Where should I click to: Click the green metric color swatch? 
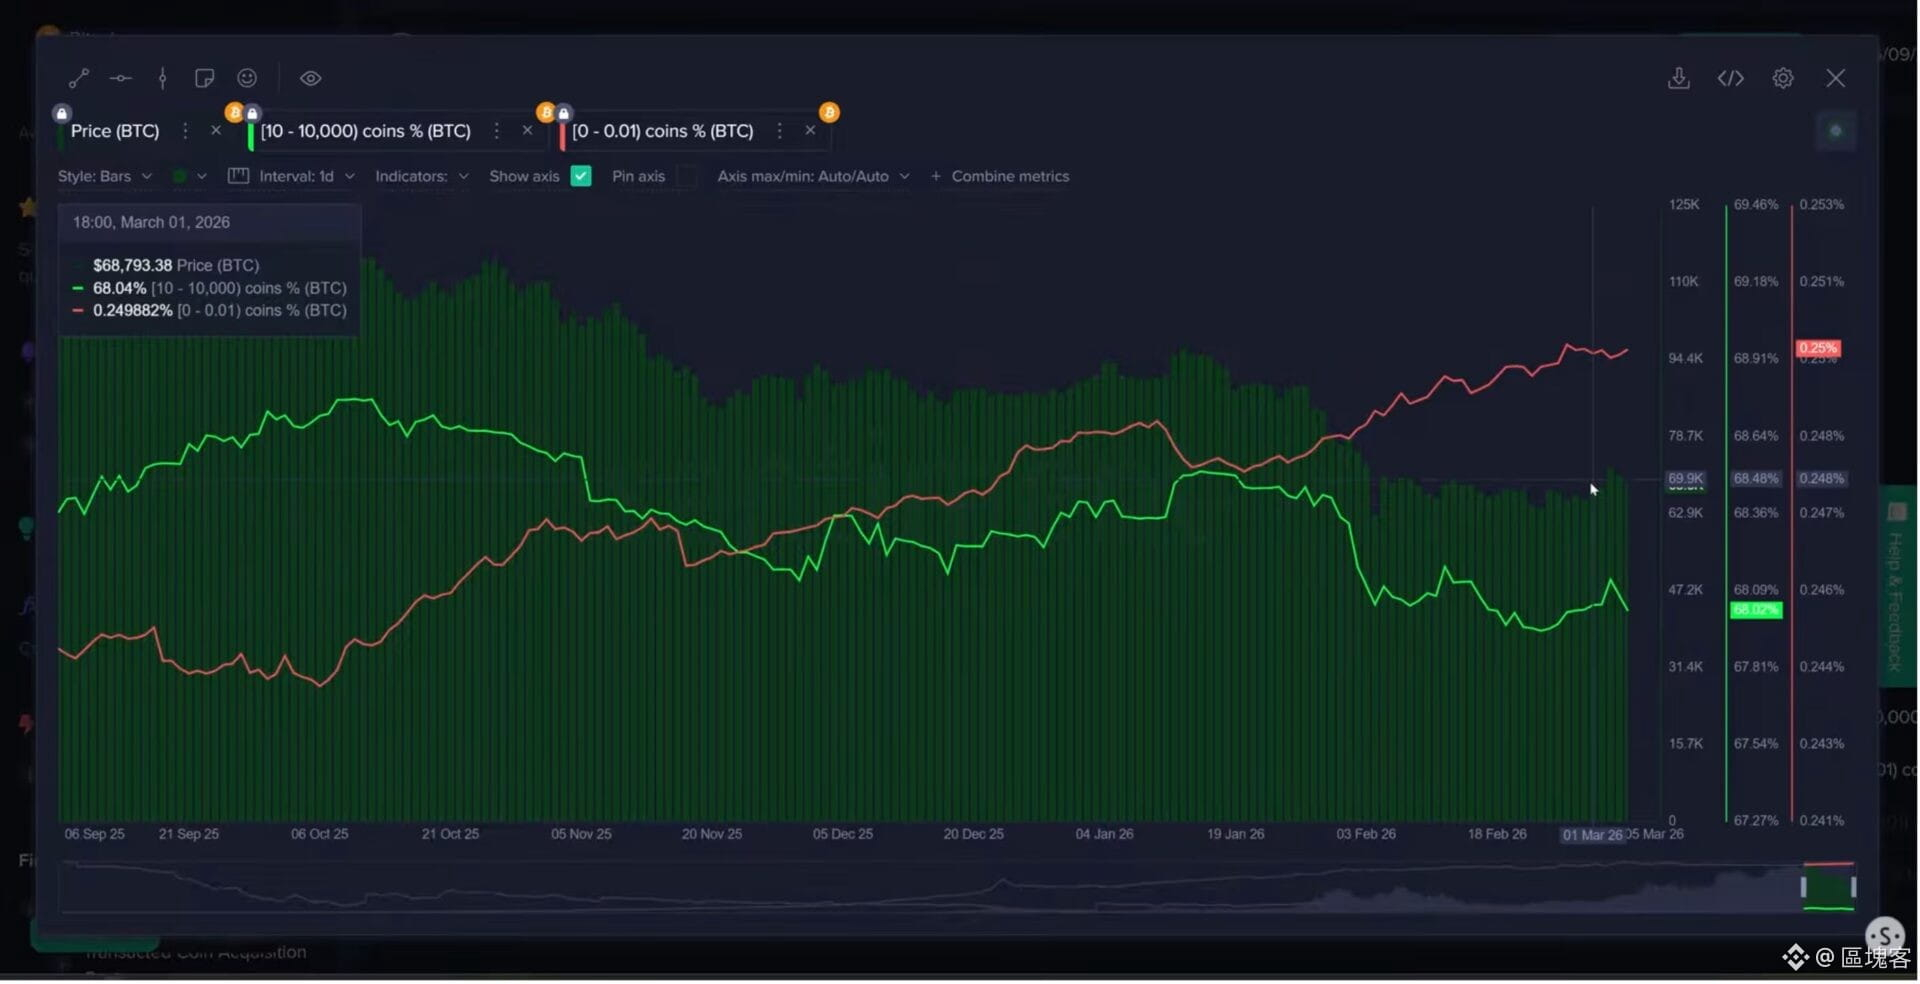(x=180, y=176)
